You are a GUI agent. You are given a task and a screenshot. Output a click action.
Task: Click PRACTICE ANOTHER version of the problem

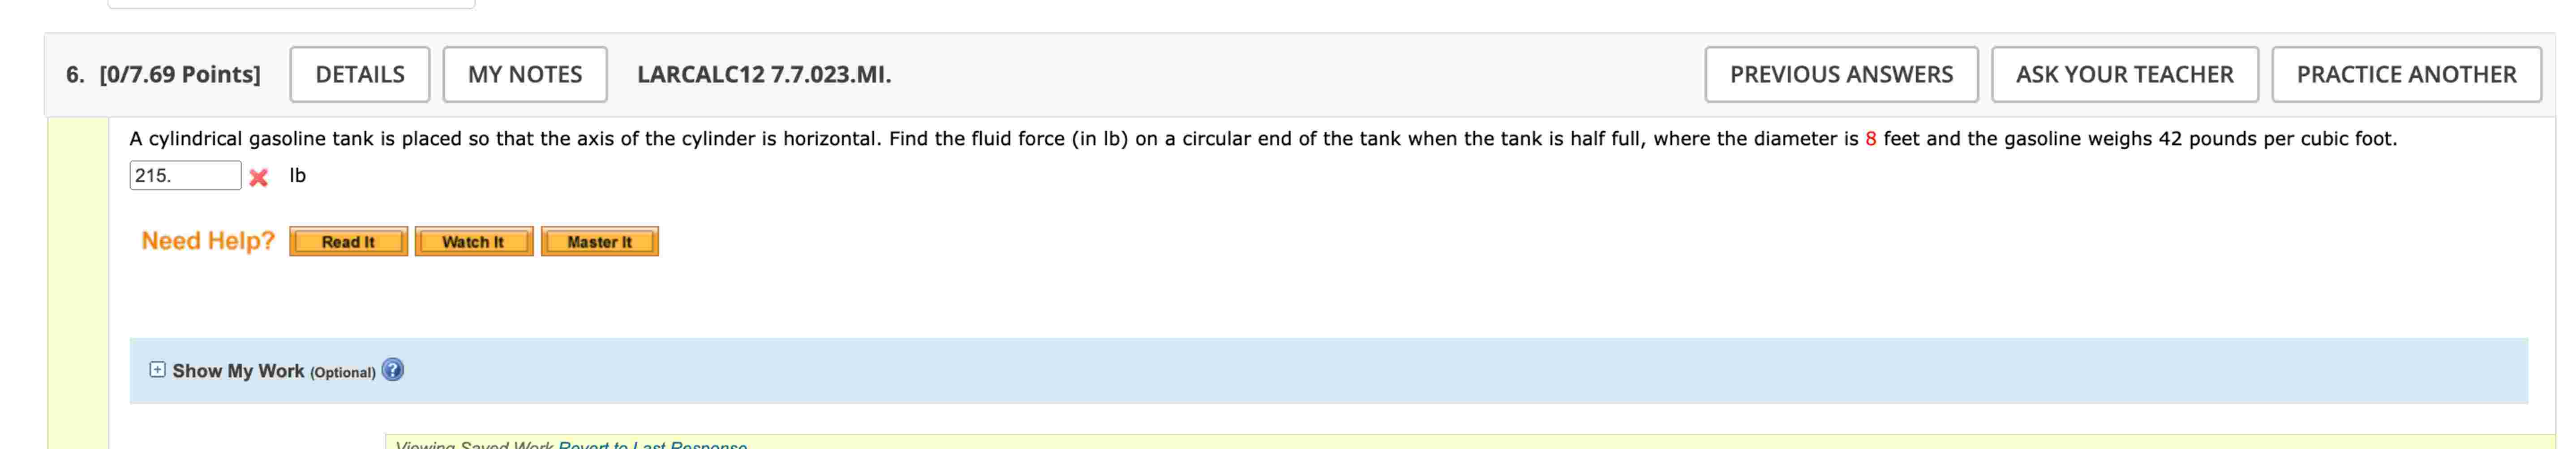[2405, 73]
